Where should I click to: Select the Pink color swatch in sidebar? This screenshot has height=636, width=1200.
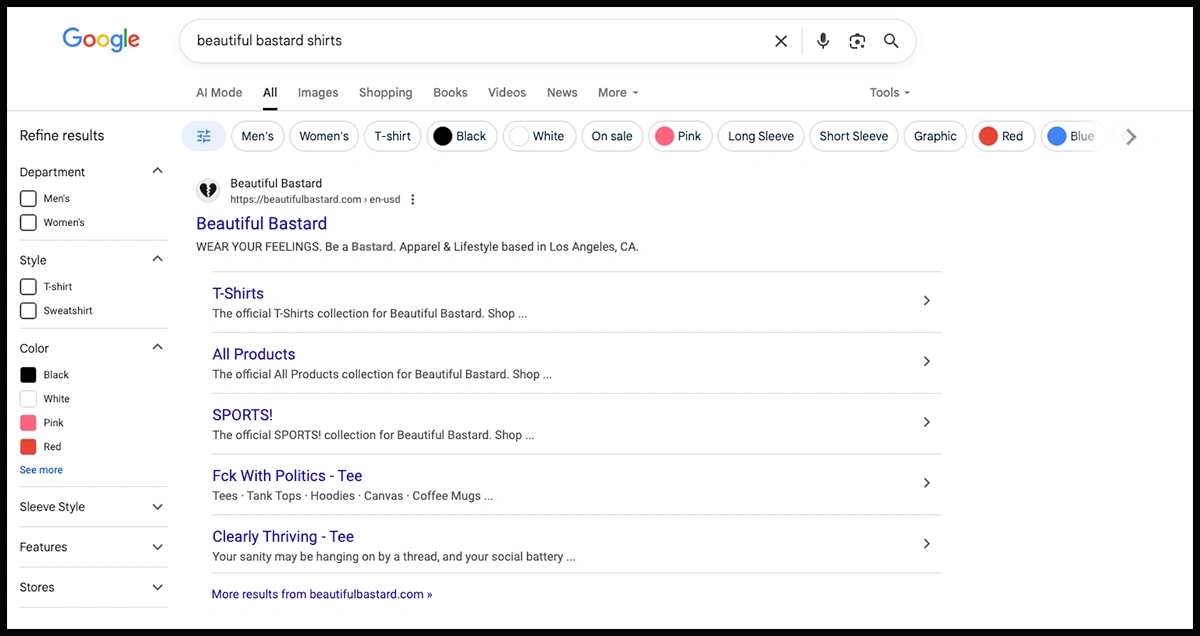coord(28,423)
